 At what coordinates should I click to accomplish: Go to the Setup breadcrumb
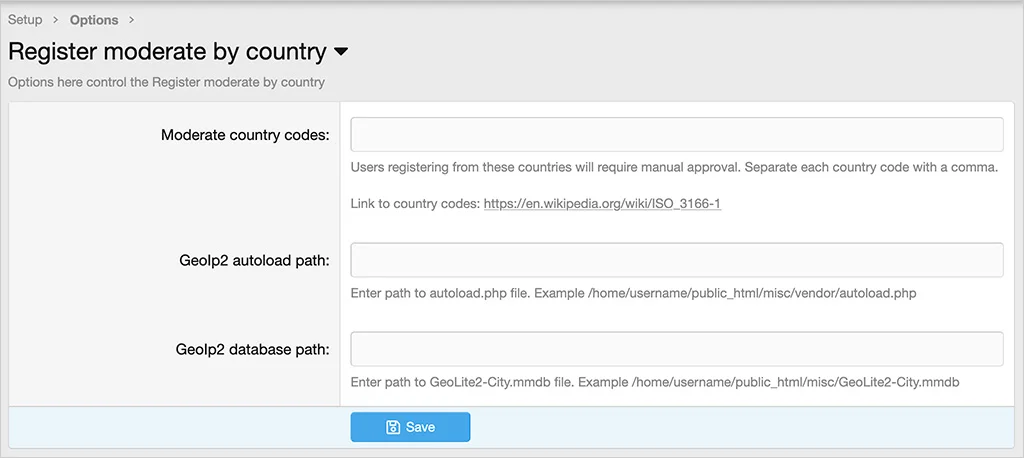coord(25,20)
